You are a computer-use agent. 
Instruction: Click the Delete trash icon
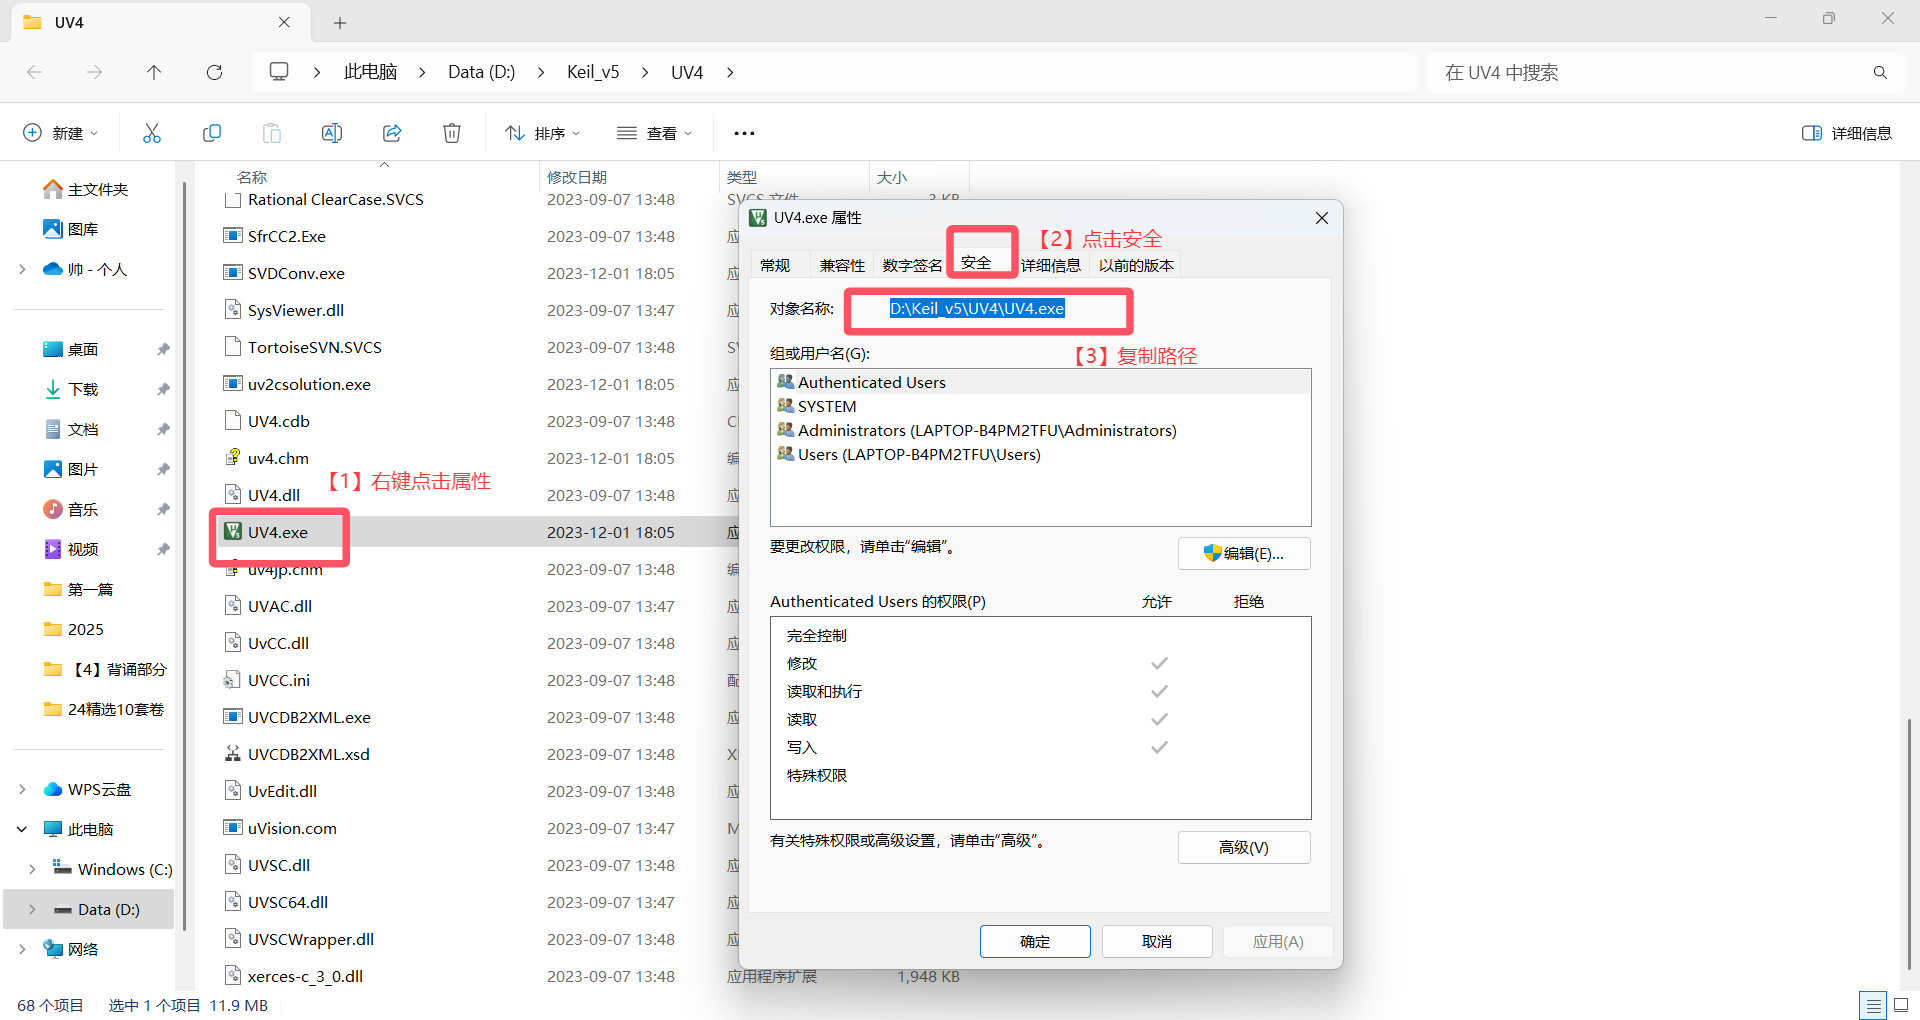[452, 133]
